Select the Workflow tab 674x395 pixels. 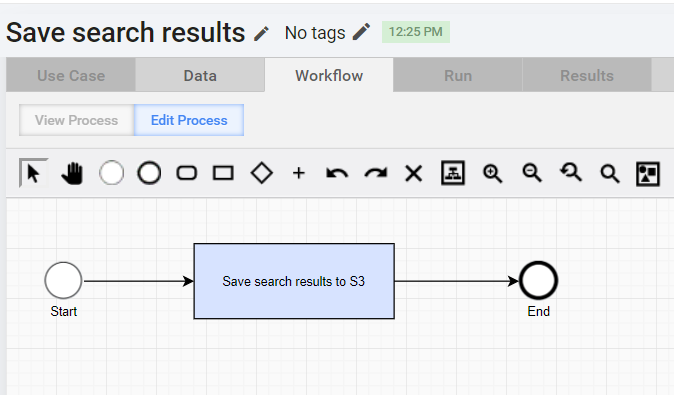click(x=329, y=75)
